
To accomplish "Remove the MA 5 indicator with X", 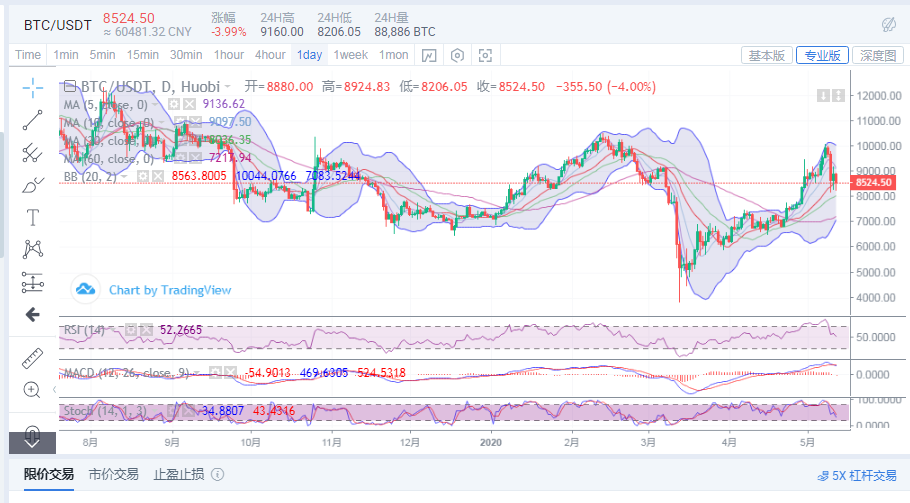I will tap(188, 104).
